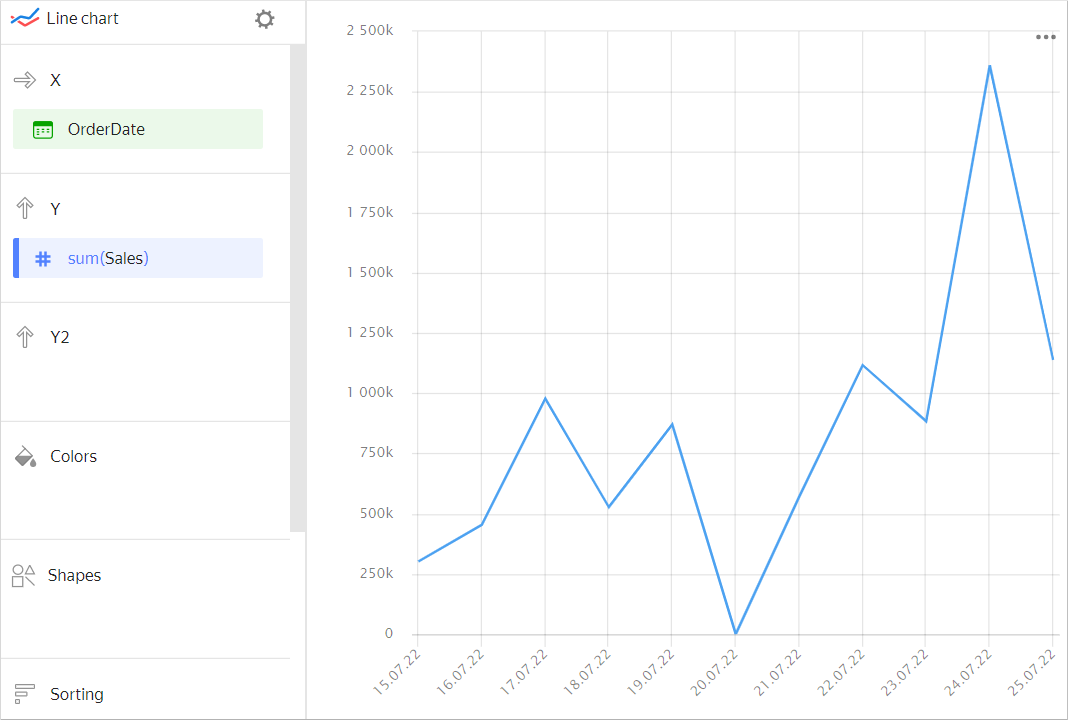
Task: Click the Shapes section label
Action: 75,576
